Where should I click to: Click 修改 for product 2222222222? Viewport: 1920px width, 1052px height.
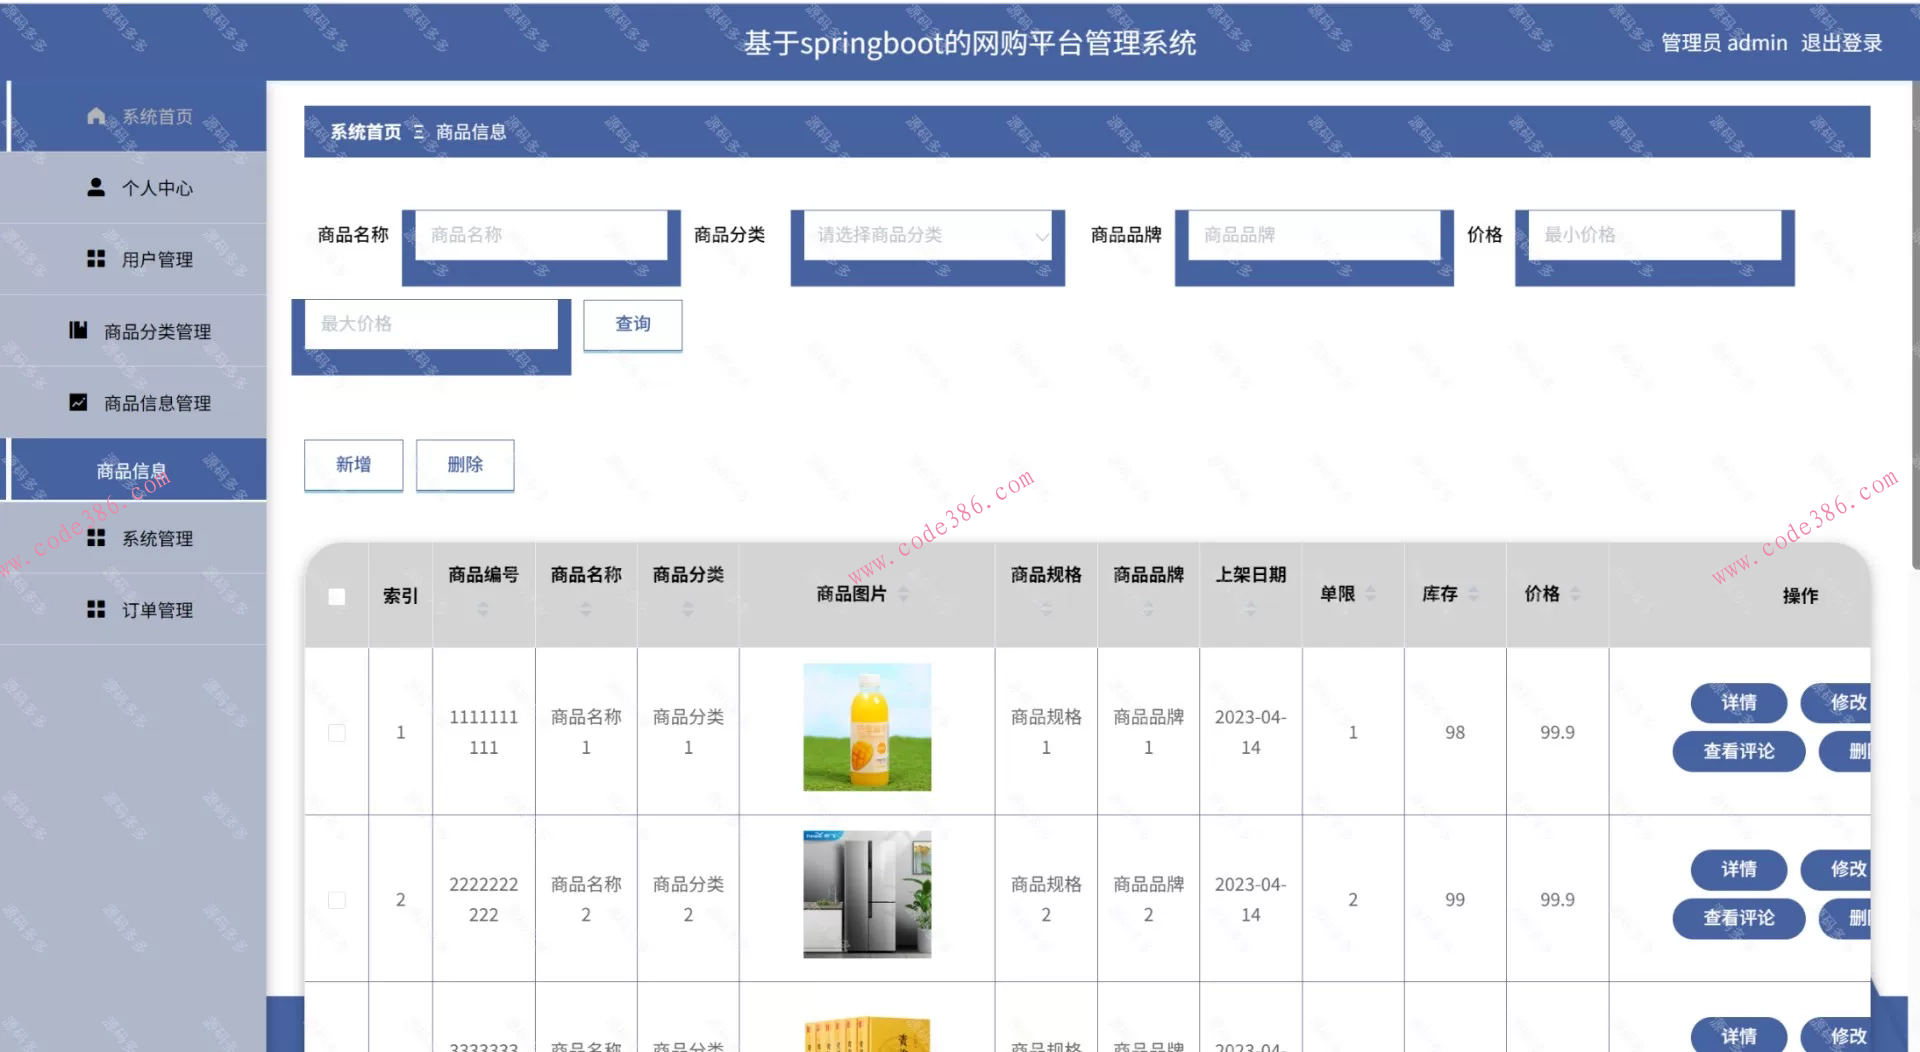coord(1836,870)
